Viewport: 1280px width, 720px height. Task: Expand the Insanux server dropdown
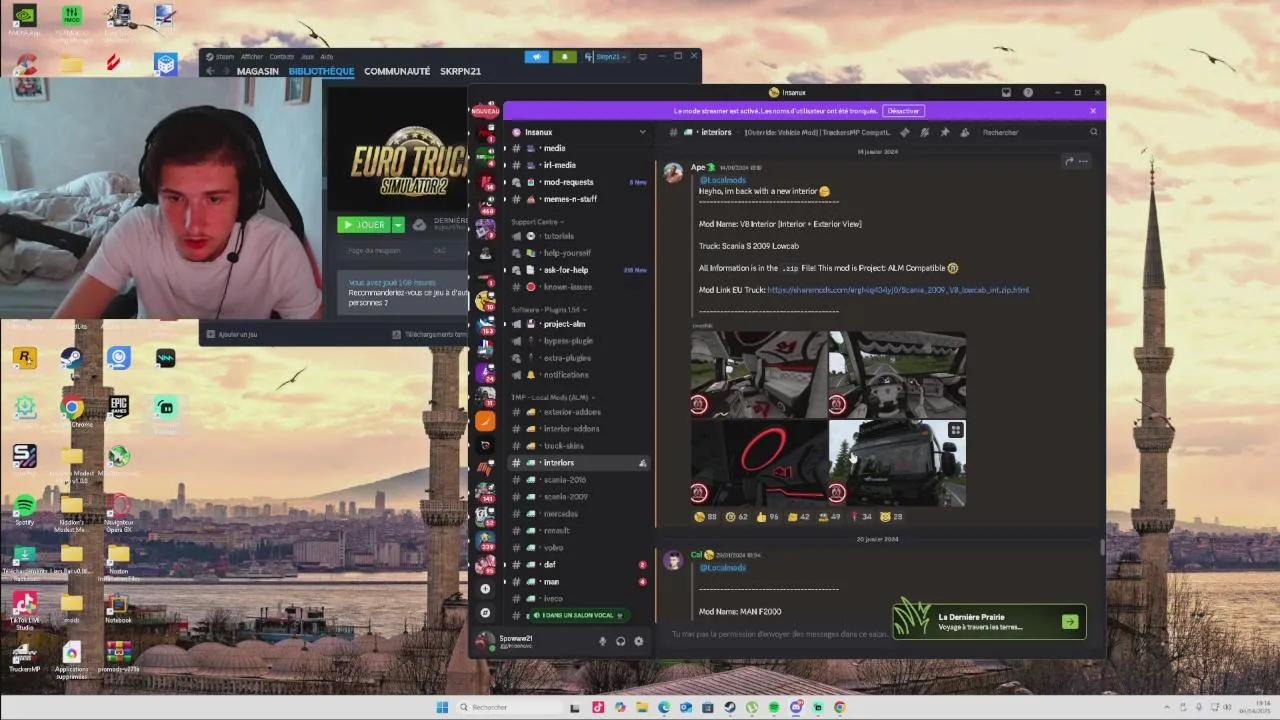pos(641,131)
